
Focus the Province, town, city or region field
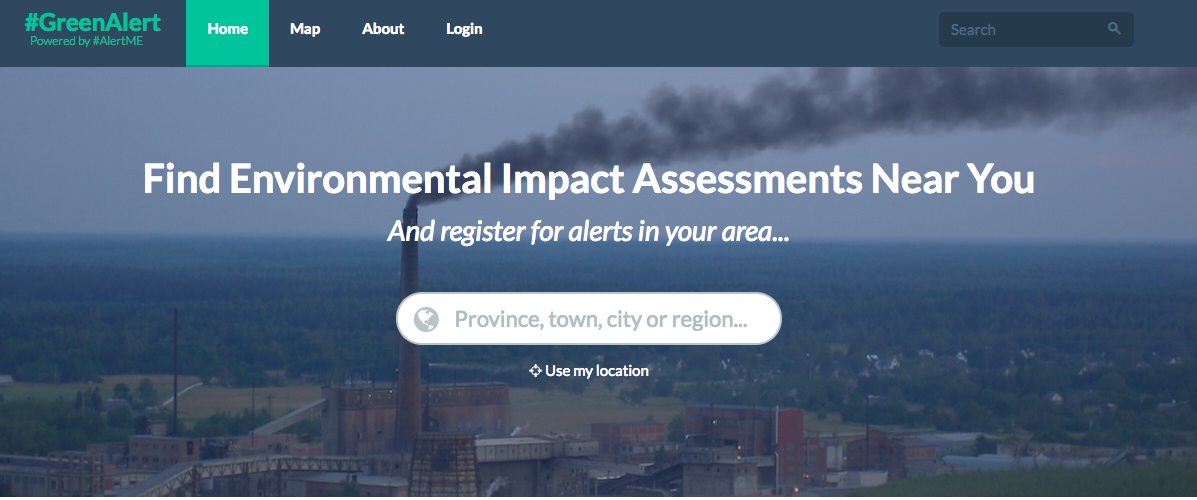(x=589, y=318)
